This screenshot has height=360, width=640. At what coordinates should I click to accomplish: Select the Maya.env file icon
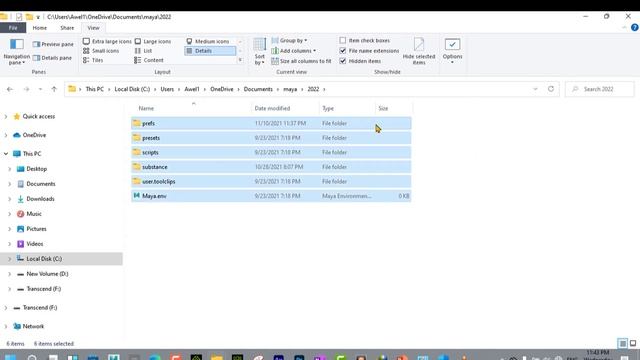[x=136, y=196]
